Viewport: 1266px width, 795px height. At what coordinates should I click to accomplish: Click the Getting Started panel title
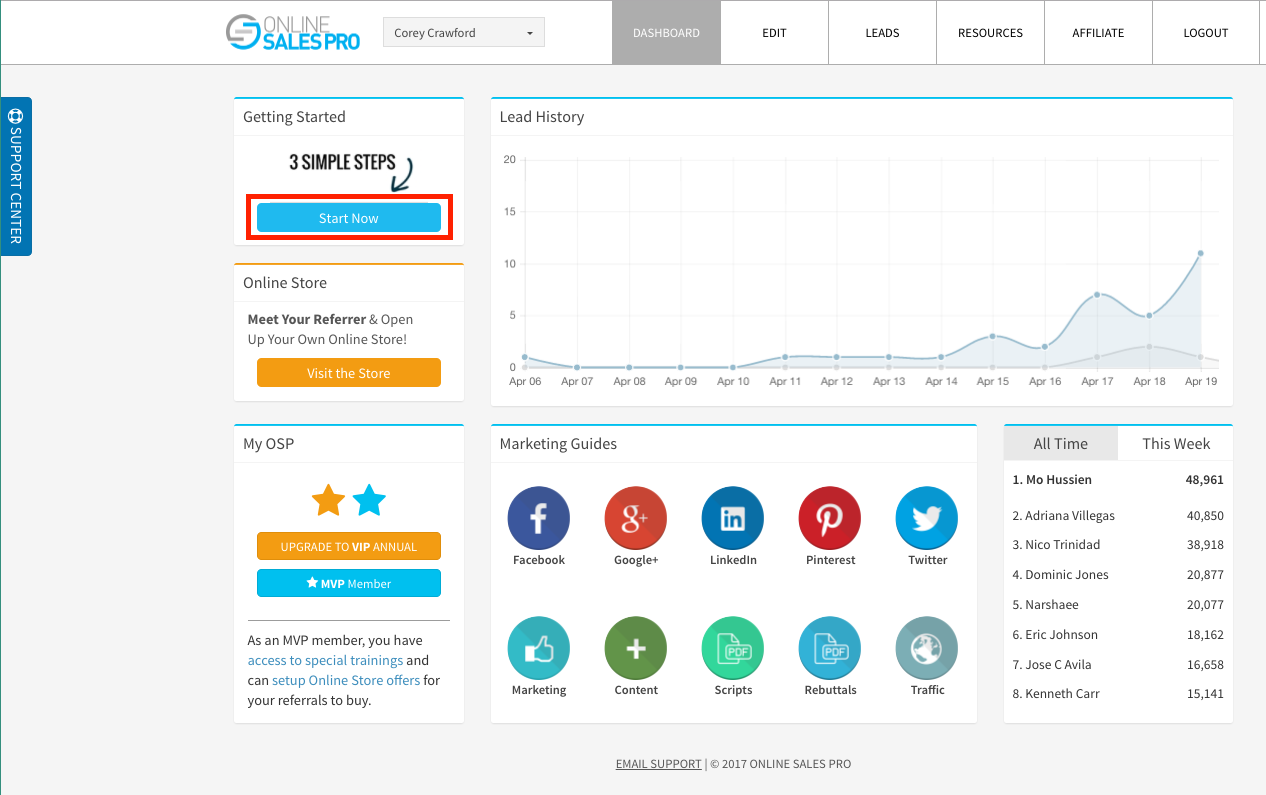(x=294, y=117)
